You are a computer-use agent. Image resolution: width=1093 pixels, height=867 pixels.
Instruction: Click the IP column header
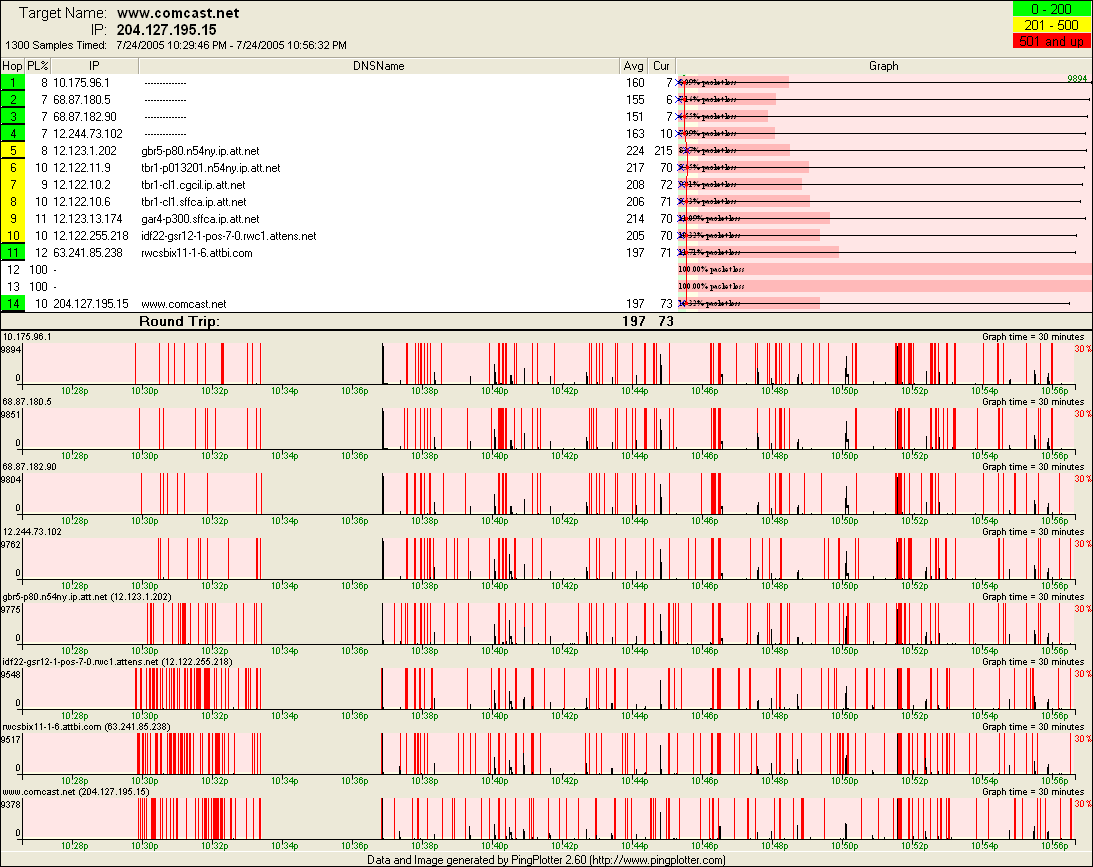[x=94, y=66]
